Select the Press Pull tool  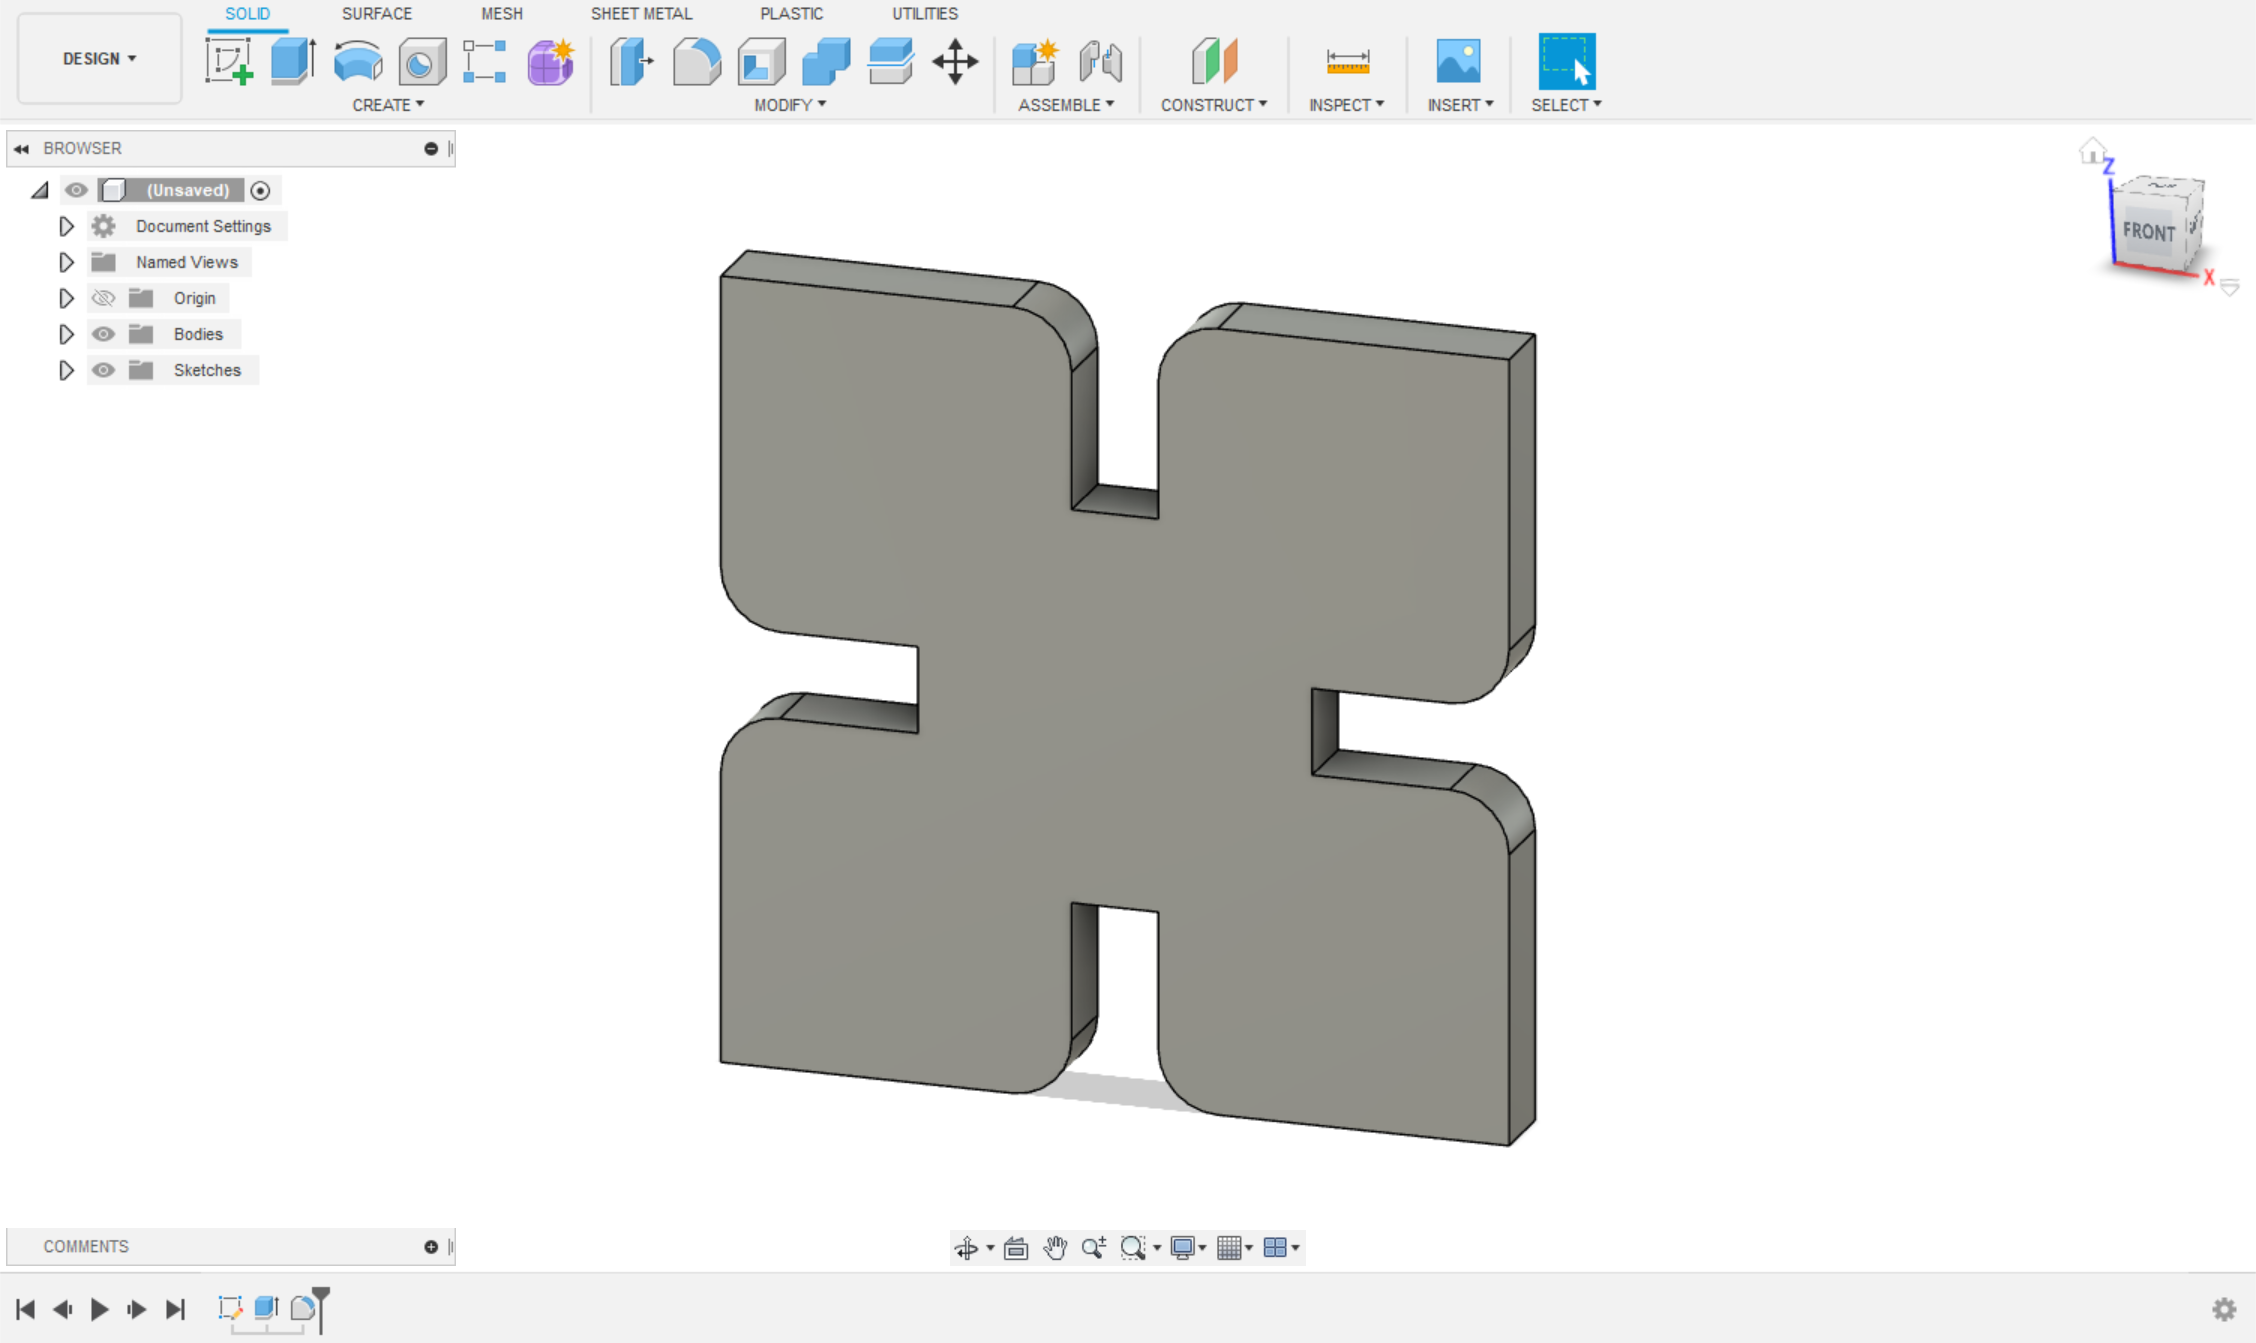632,61
